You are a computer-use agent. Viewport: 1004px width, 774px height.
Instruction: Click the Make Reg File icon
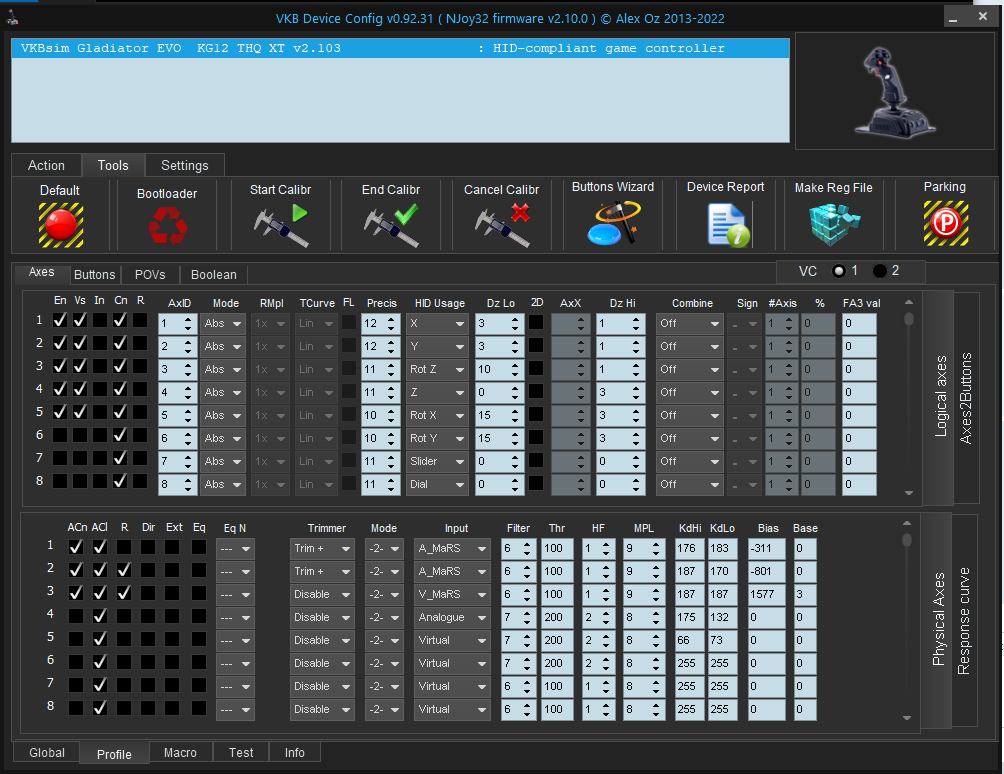pos(833,224)
